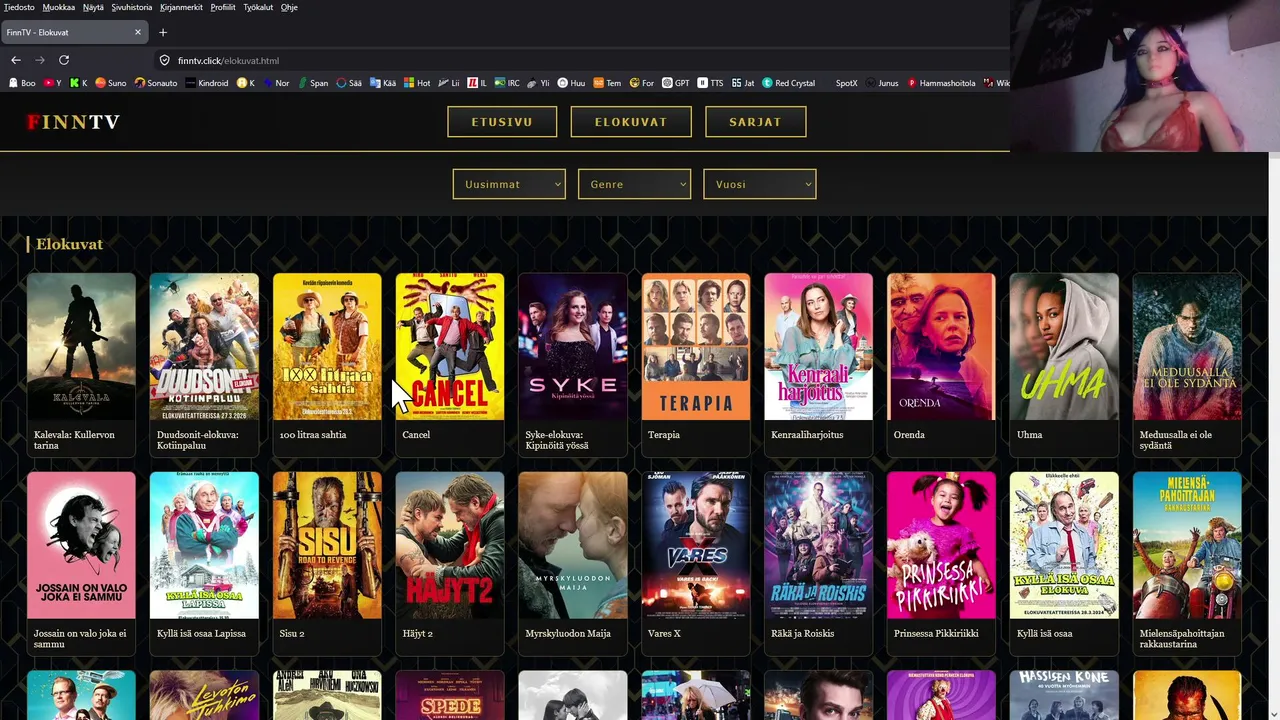Image resolution: width=1280 pixels, height=720 pixels.
Task: Open the Red Crystal bookmark
Action: pyautogui.click(x=788, y=83)
